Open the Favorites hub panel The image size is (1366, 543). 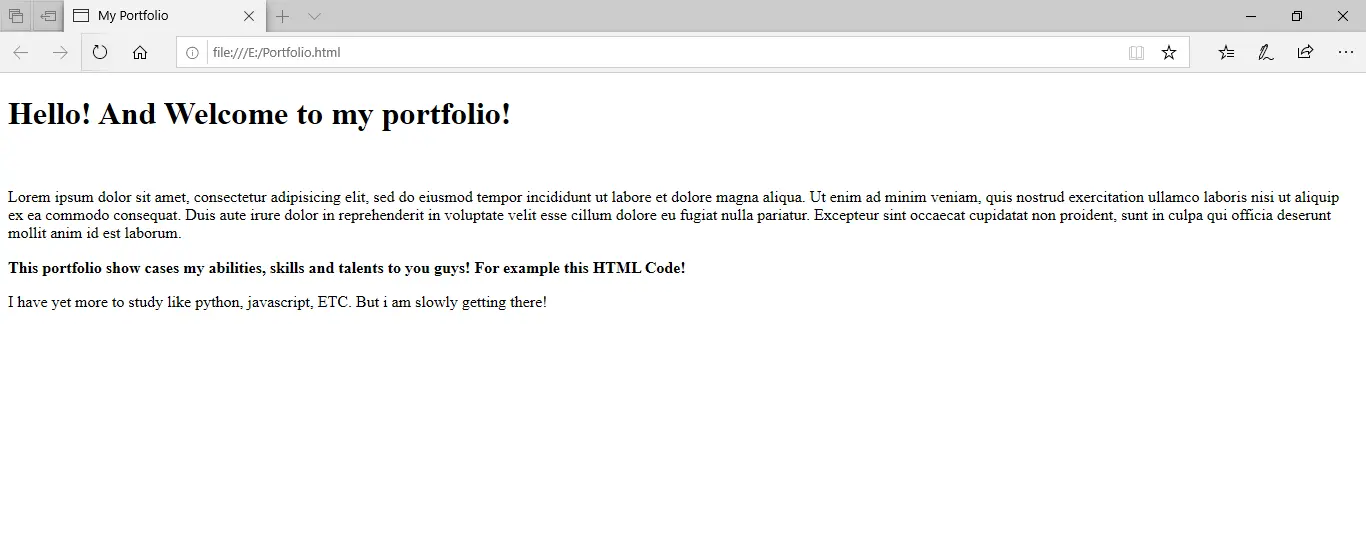[1226, 53]
